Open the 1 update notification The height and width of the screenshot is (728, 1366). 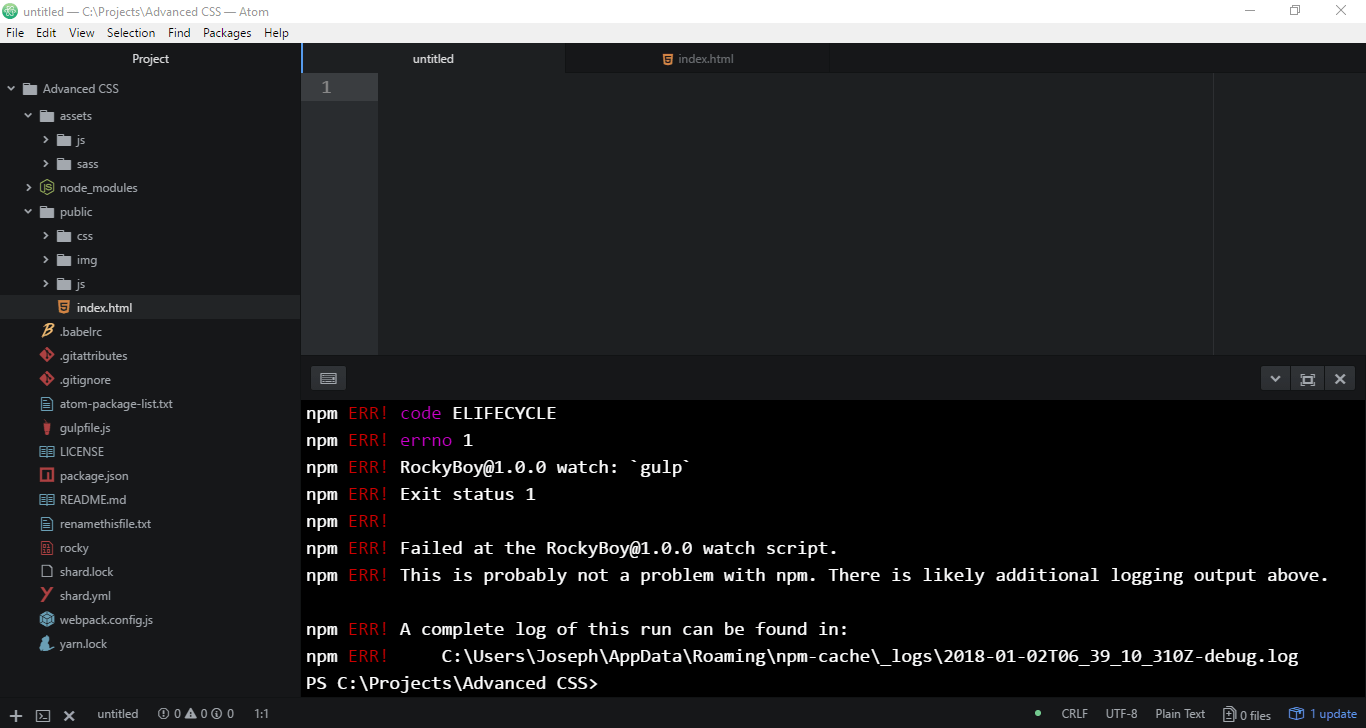pos(1323,714)
